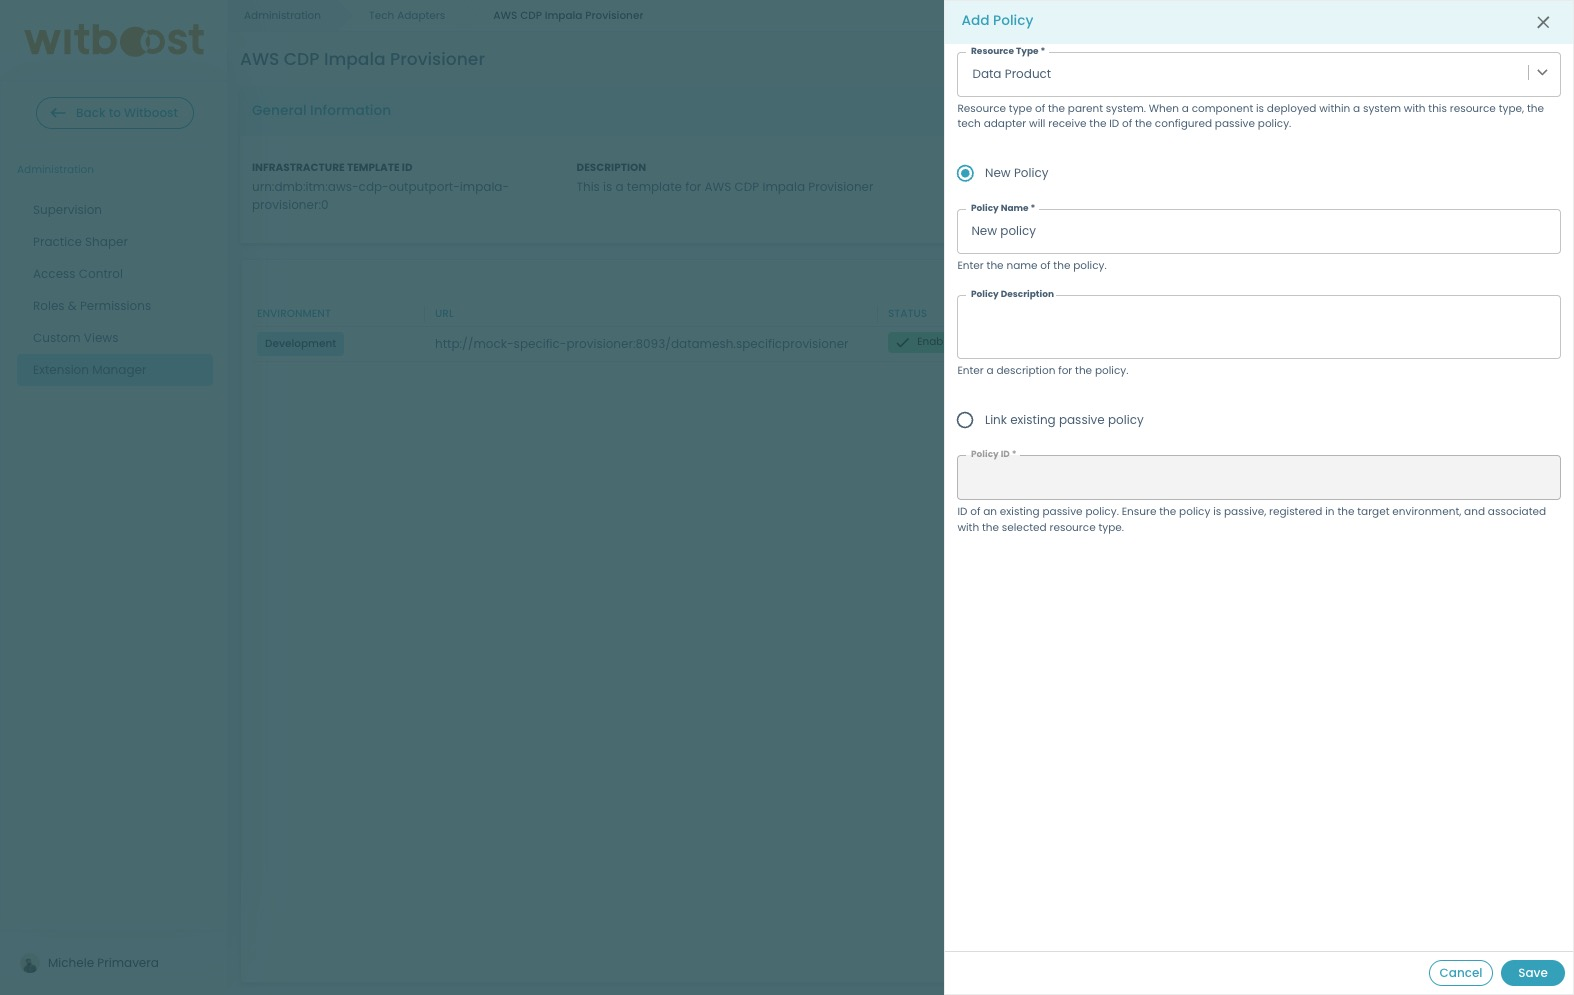
Task: Open Roles & Permissions page
Action: coord(92,306)
